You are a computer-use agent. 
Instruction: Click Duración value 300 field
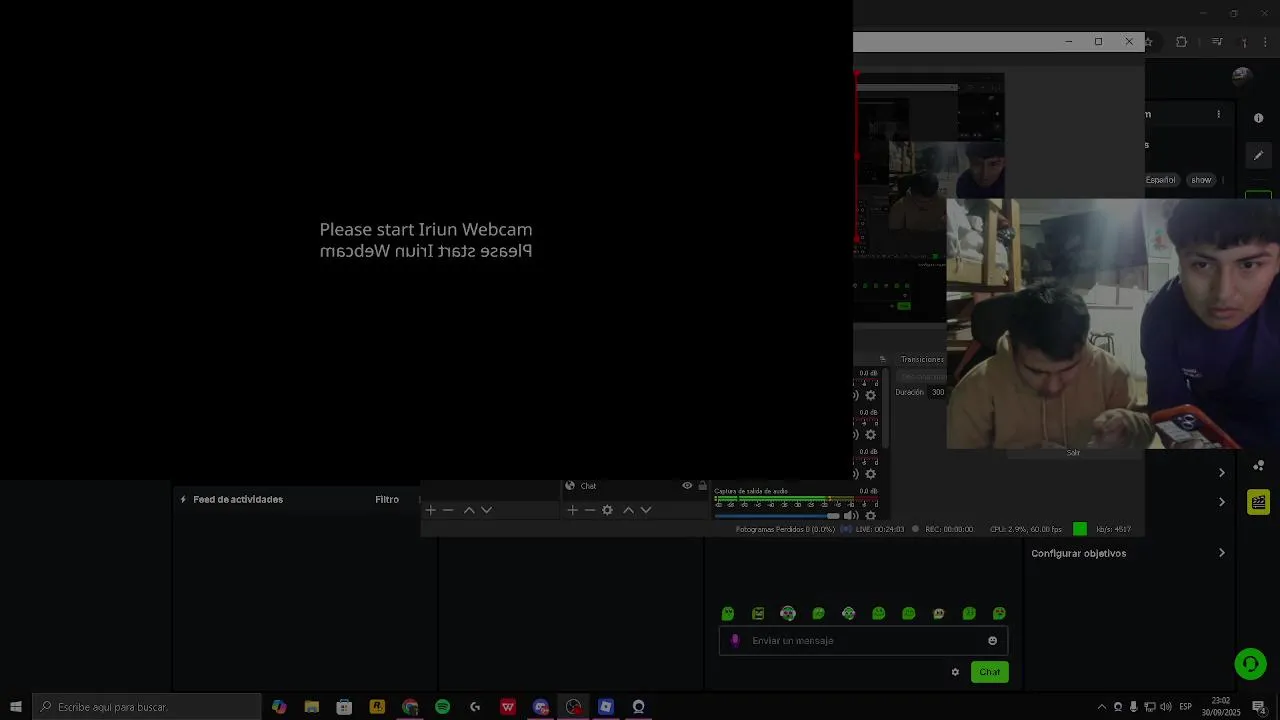coord(937,392)
